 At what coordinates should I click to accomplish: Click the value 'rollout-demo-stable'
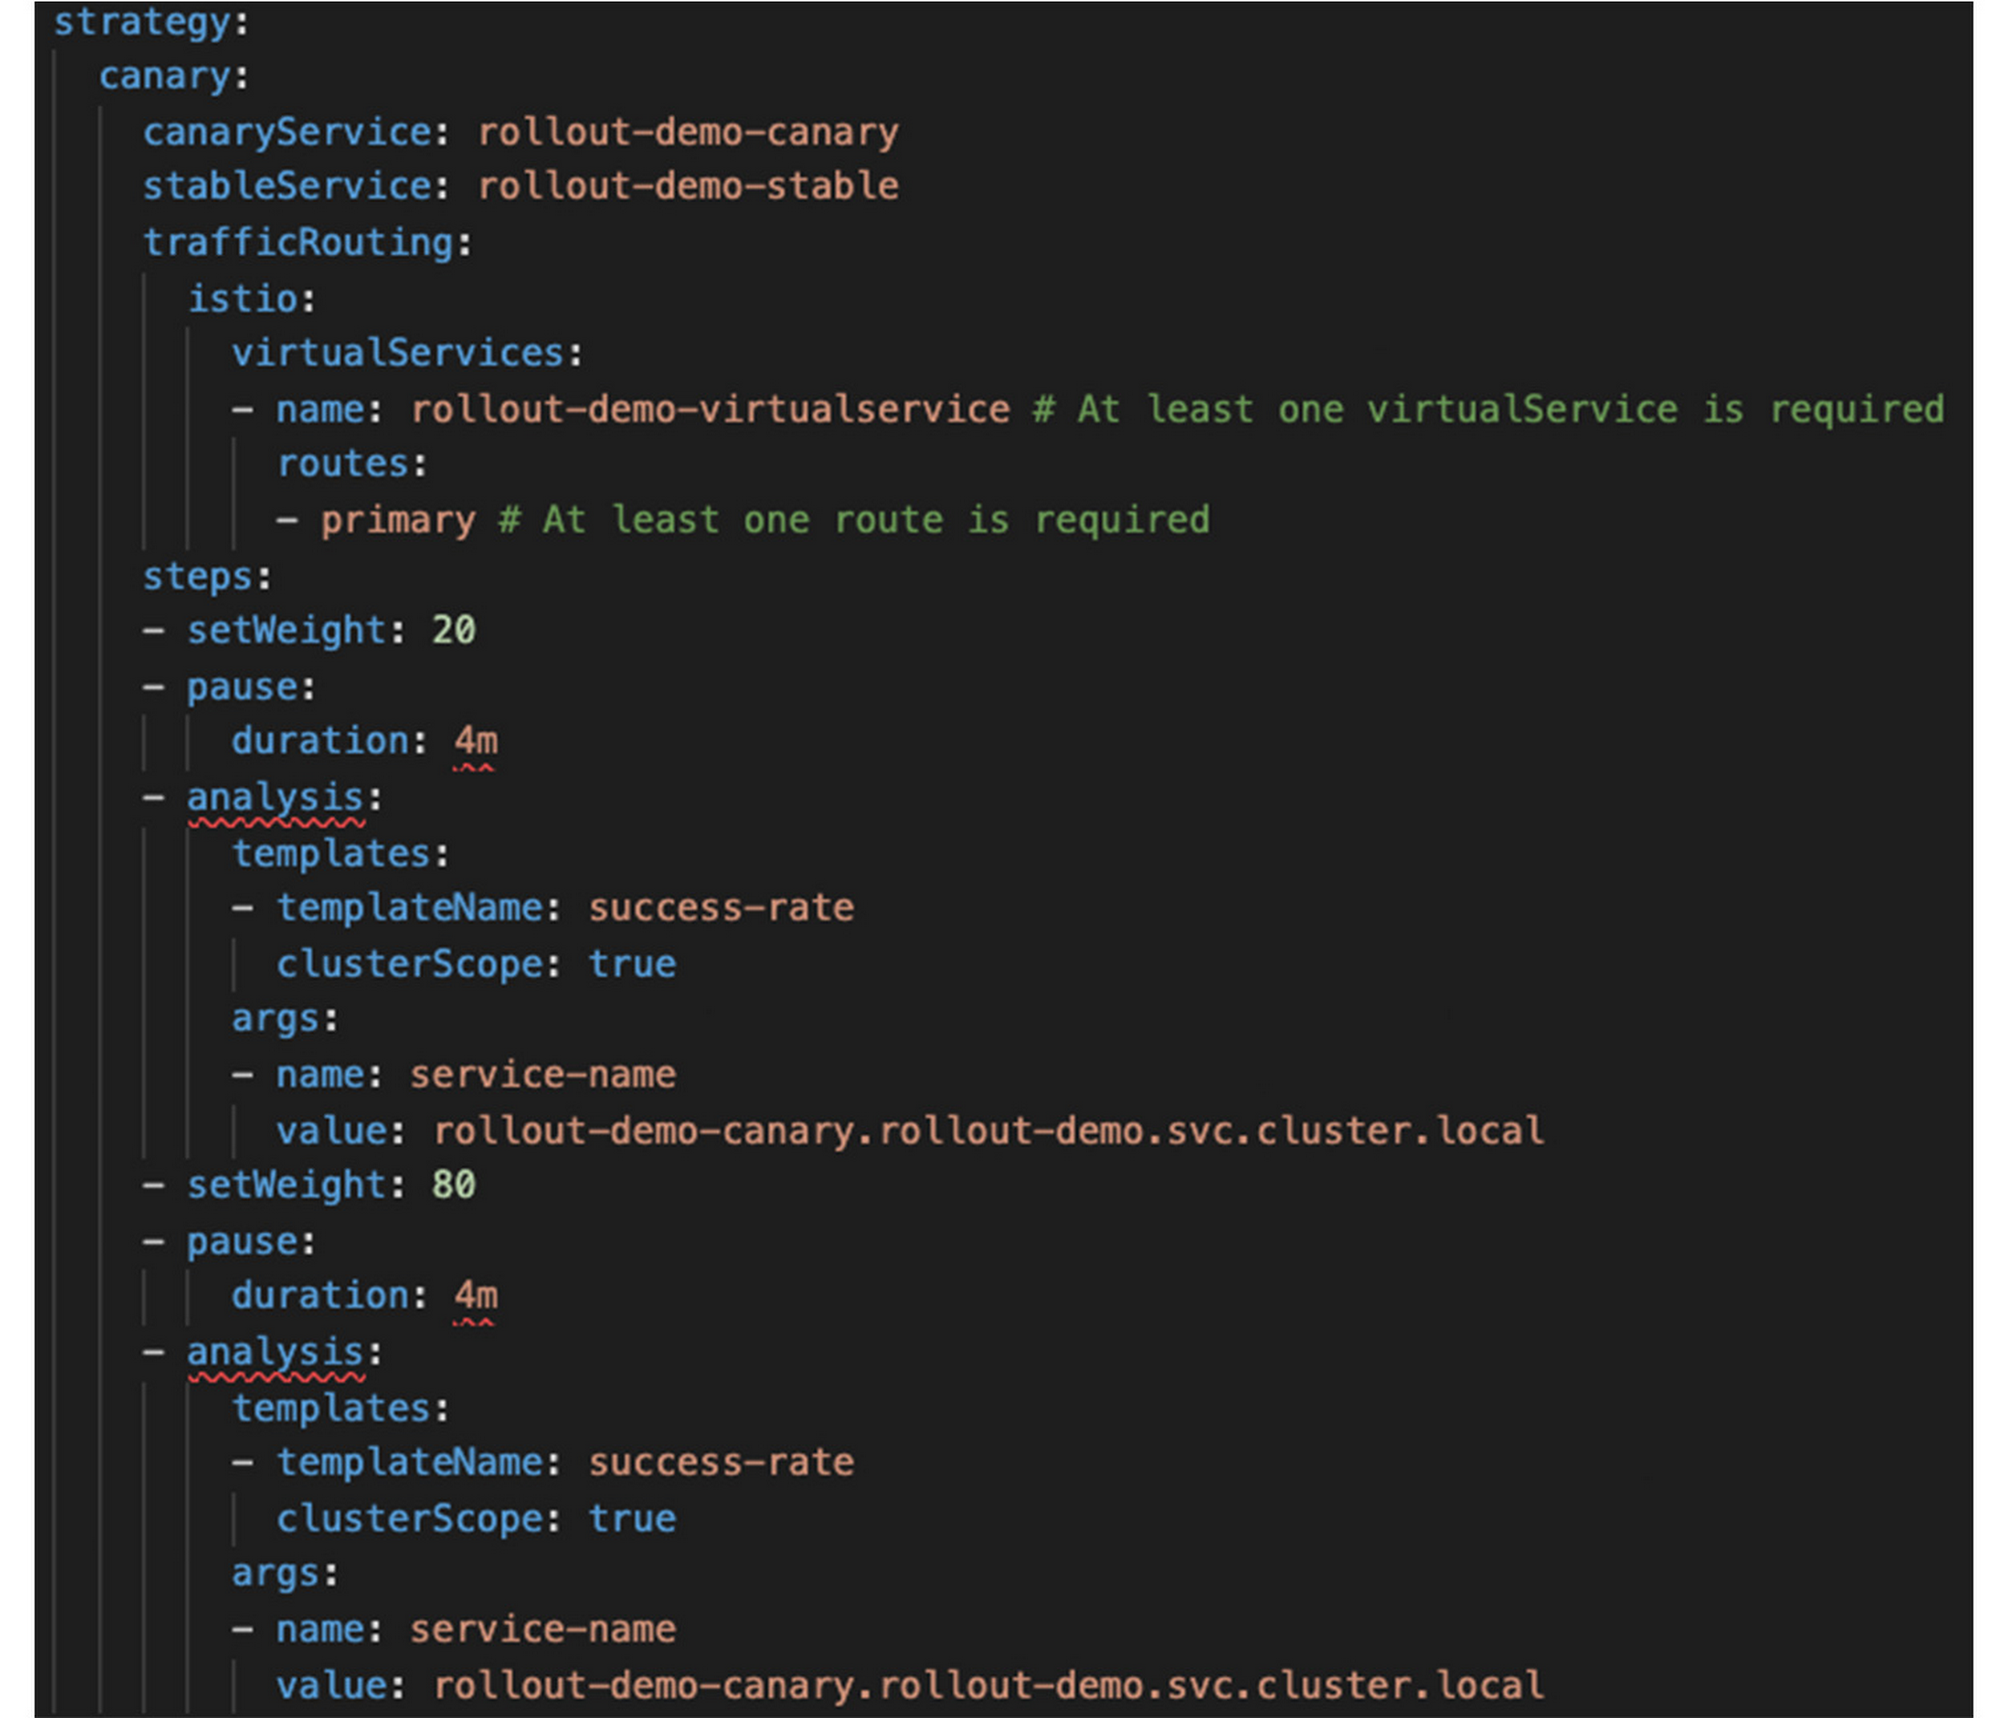coord(688,186)
